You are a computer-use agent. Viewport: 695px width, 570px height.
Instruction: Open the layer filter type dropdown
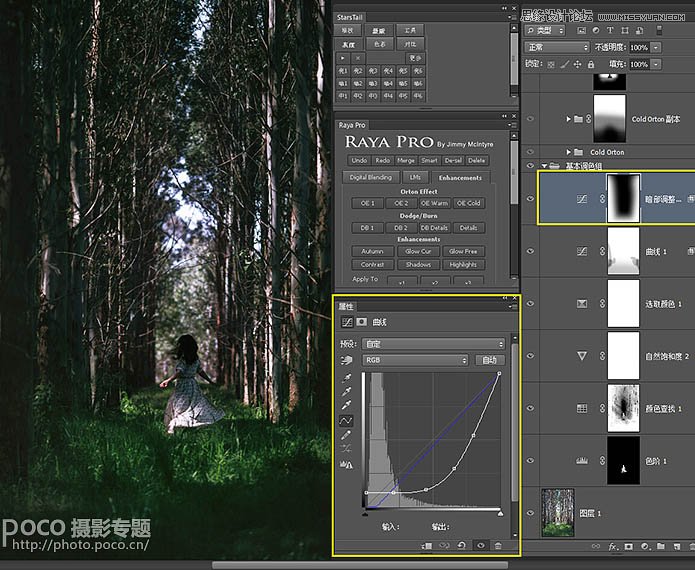(545, 30)
